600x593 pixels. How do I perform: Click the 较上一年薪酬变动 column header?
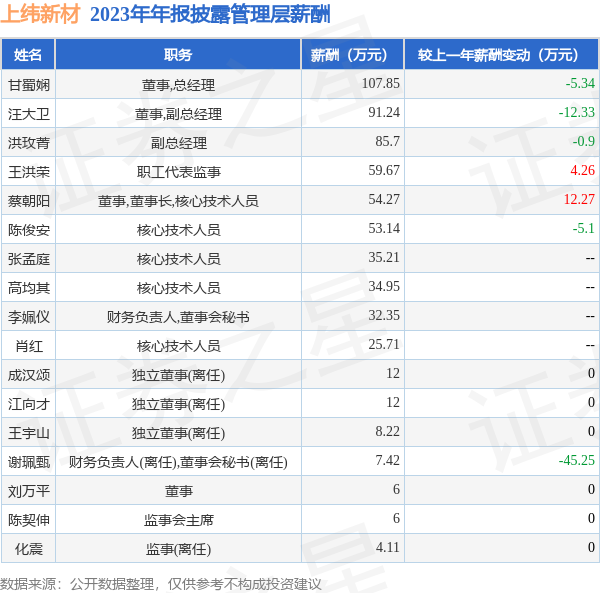coord(500,55)
